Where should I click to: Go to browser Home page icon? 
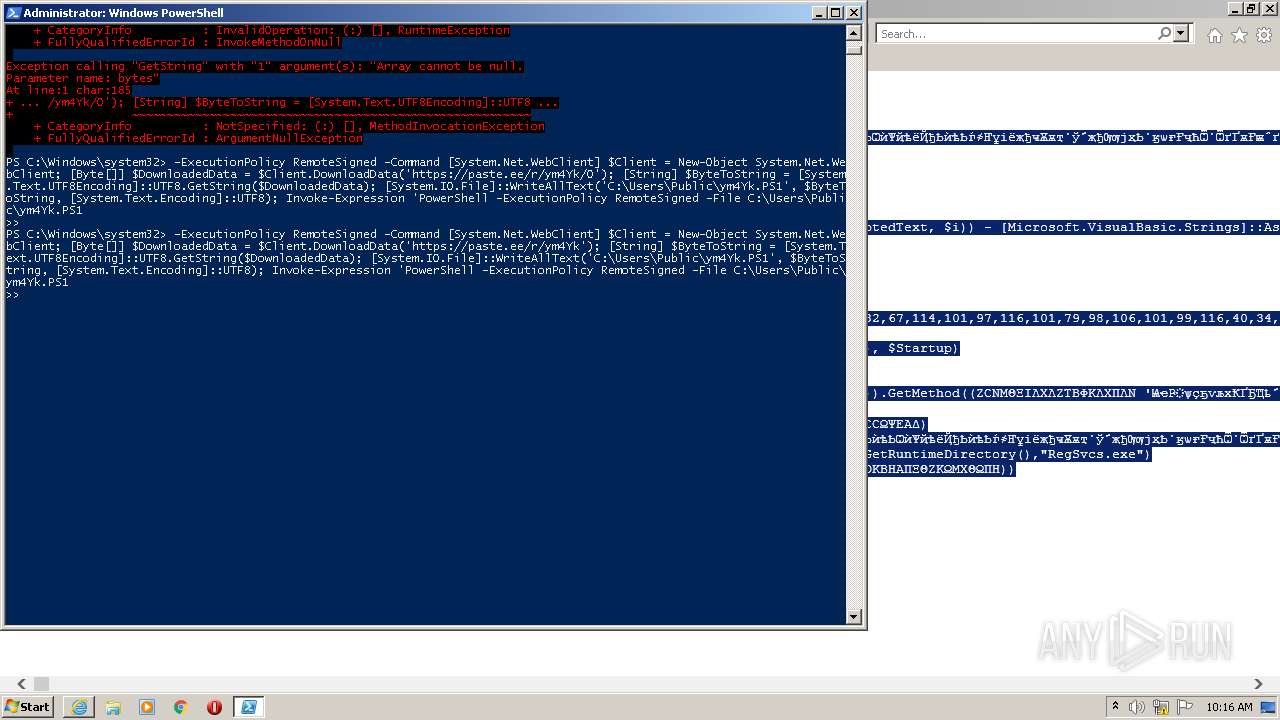[x=1214, y=35]
